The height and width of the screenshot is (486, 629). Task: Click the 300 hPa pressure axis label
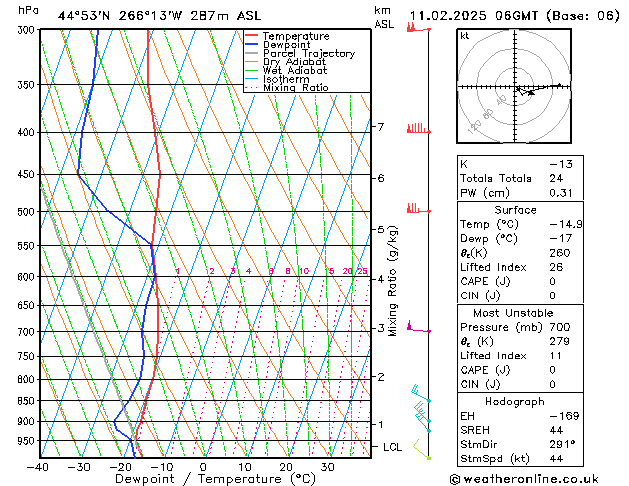pos(27,30)
